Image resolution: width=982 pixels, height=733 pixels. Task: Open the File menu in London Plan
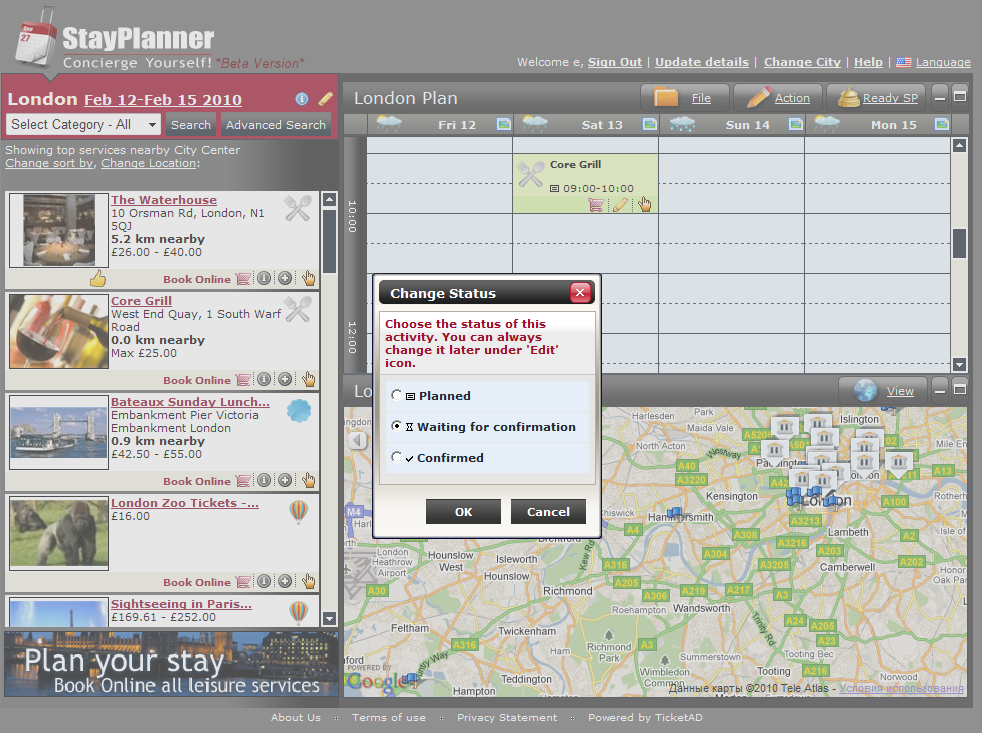(x=685, y=98)
